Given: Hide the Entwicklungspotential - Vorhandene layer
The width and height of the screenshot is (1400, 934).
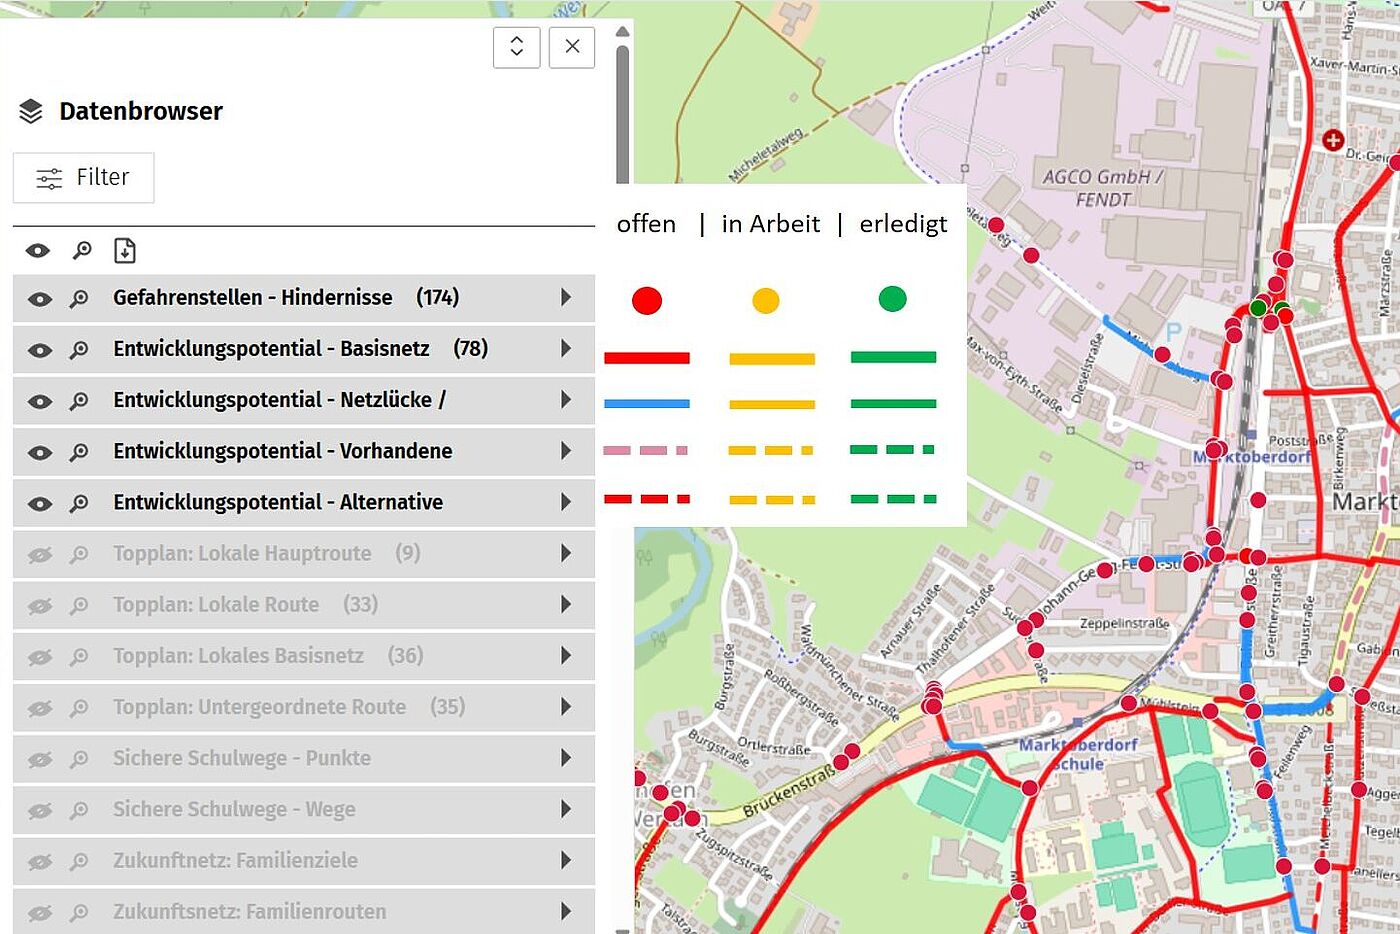Looking at the screenshot, I should [40, 453].
